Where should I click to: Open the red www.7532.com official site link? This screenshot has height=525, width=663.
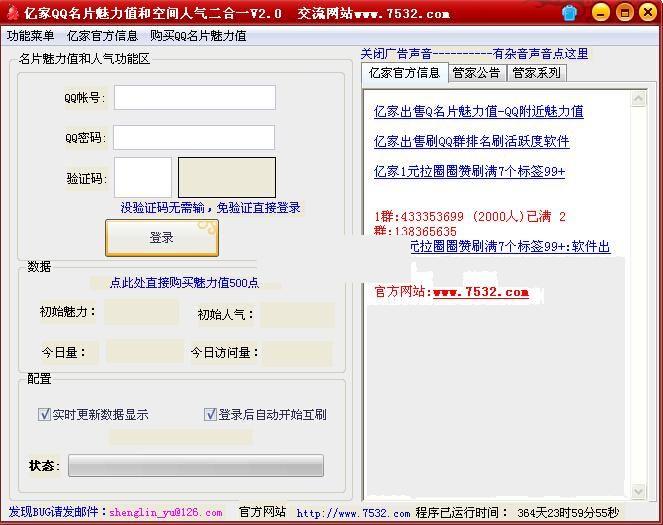coord(481,292)
